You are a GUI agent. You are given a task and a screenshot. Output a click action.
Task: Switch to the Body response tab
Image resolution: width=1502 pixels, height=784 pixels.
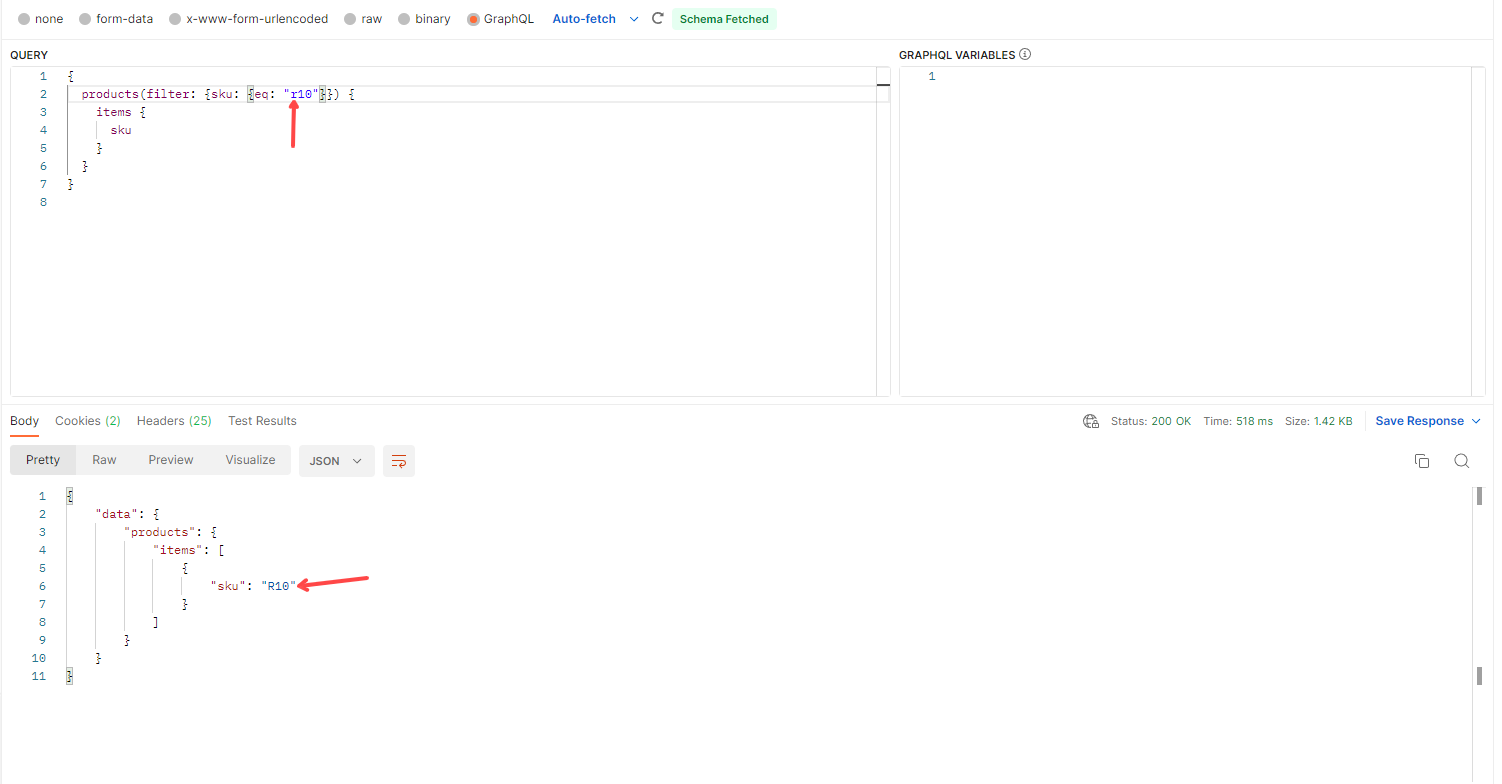click(x=25, y=421)
